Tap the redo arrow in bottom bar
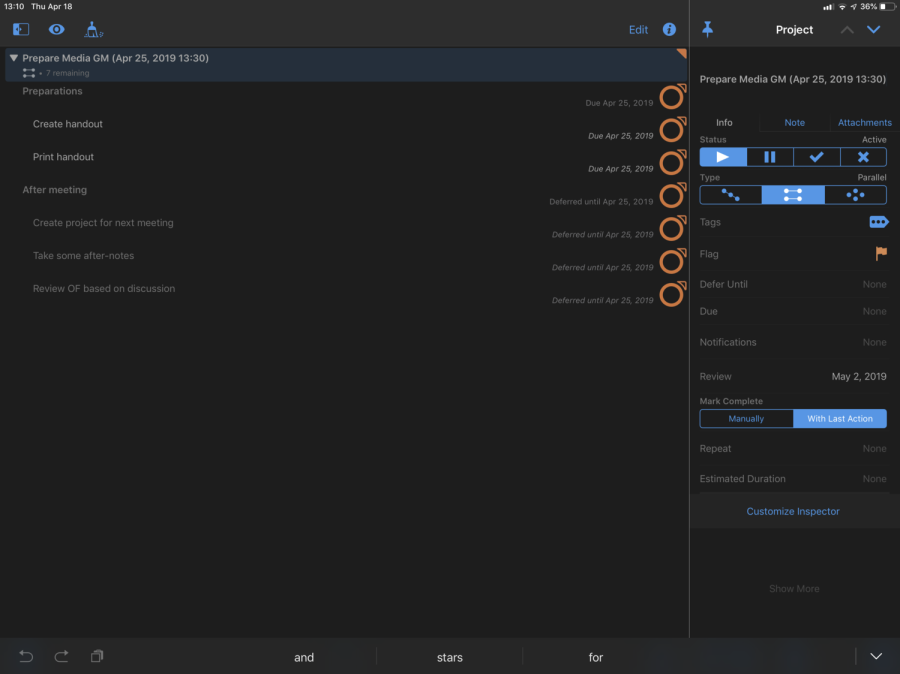The width and height of the screenshot is (900, 674). point(61,656)
